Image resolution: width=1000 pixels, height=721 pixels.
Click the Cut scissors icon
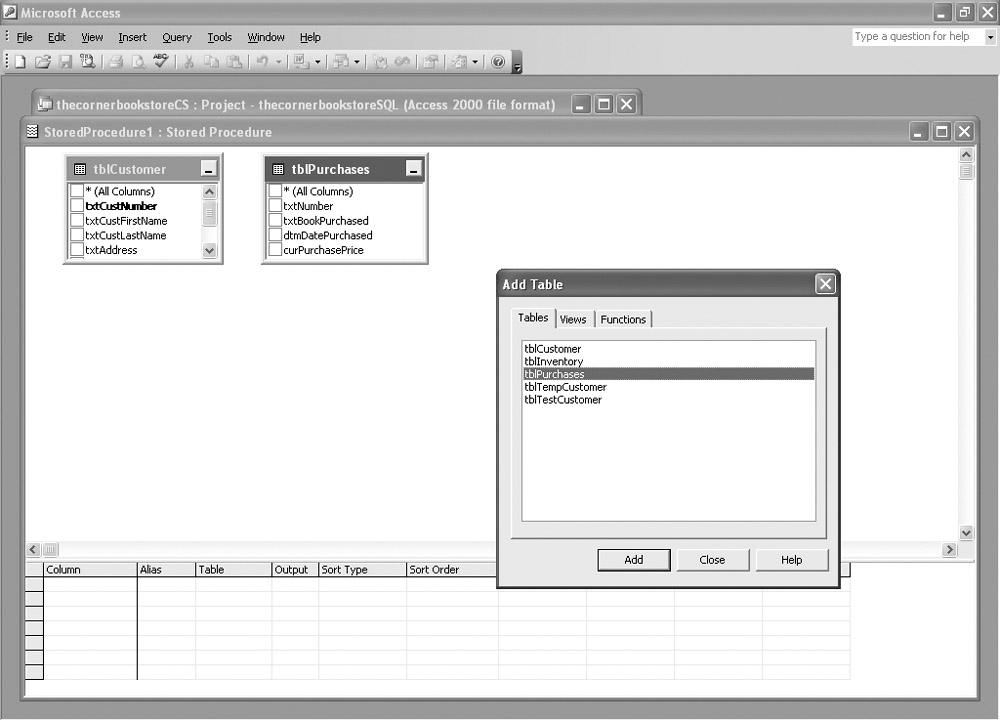pos(188,62)
